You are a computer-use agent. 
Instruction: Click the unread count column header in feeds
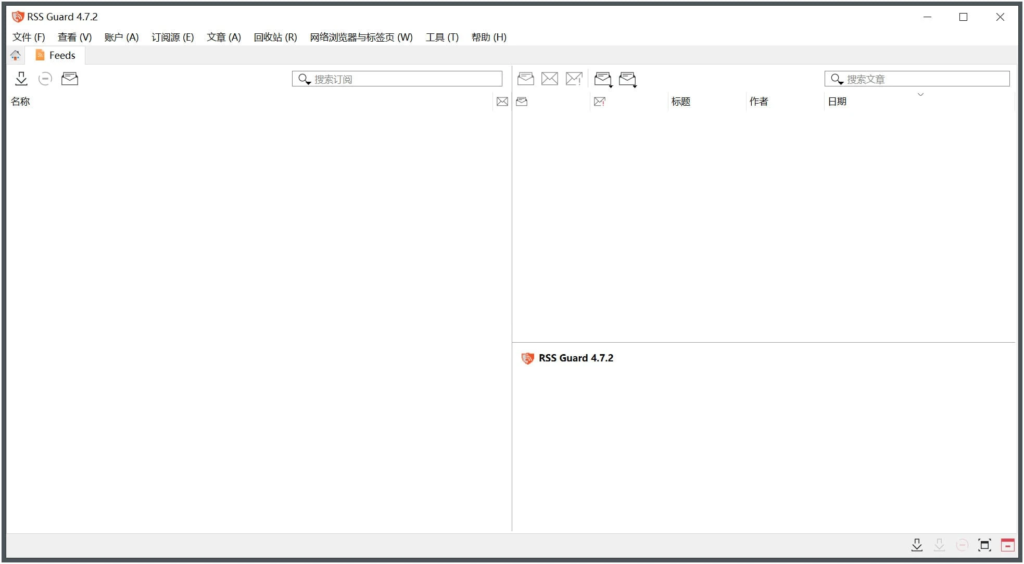pos(502,101)
